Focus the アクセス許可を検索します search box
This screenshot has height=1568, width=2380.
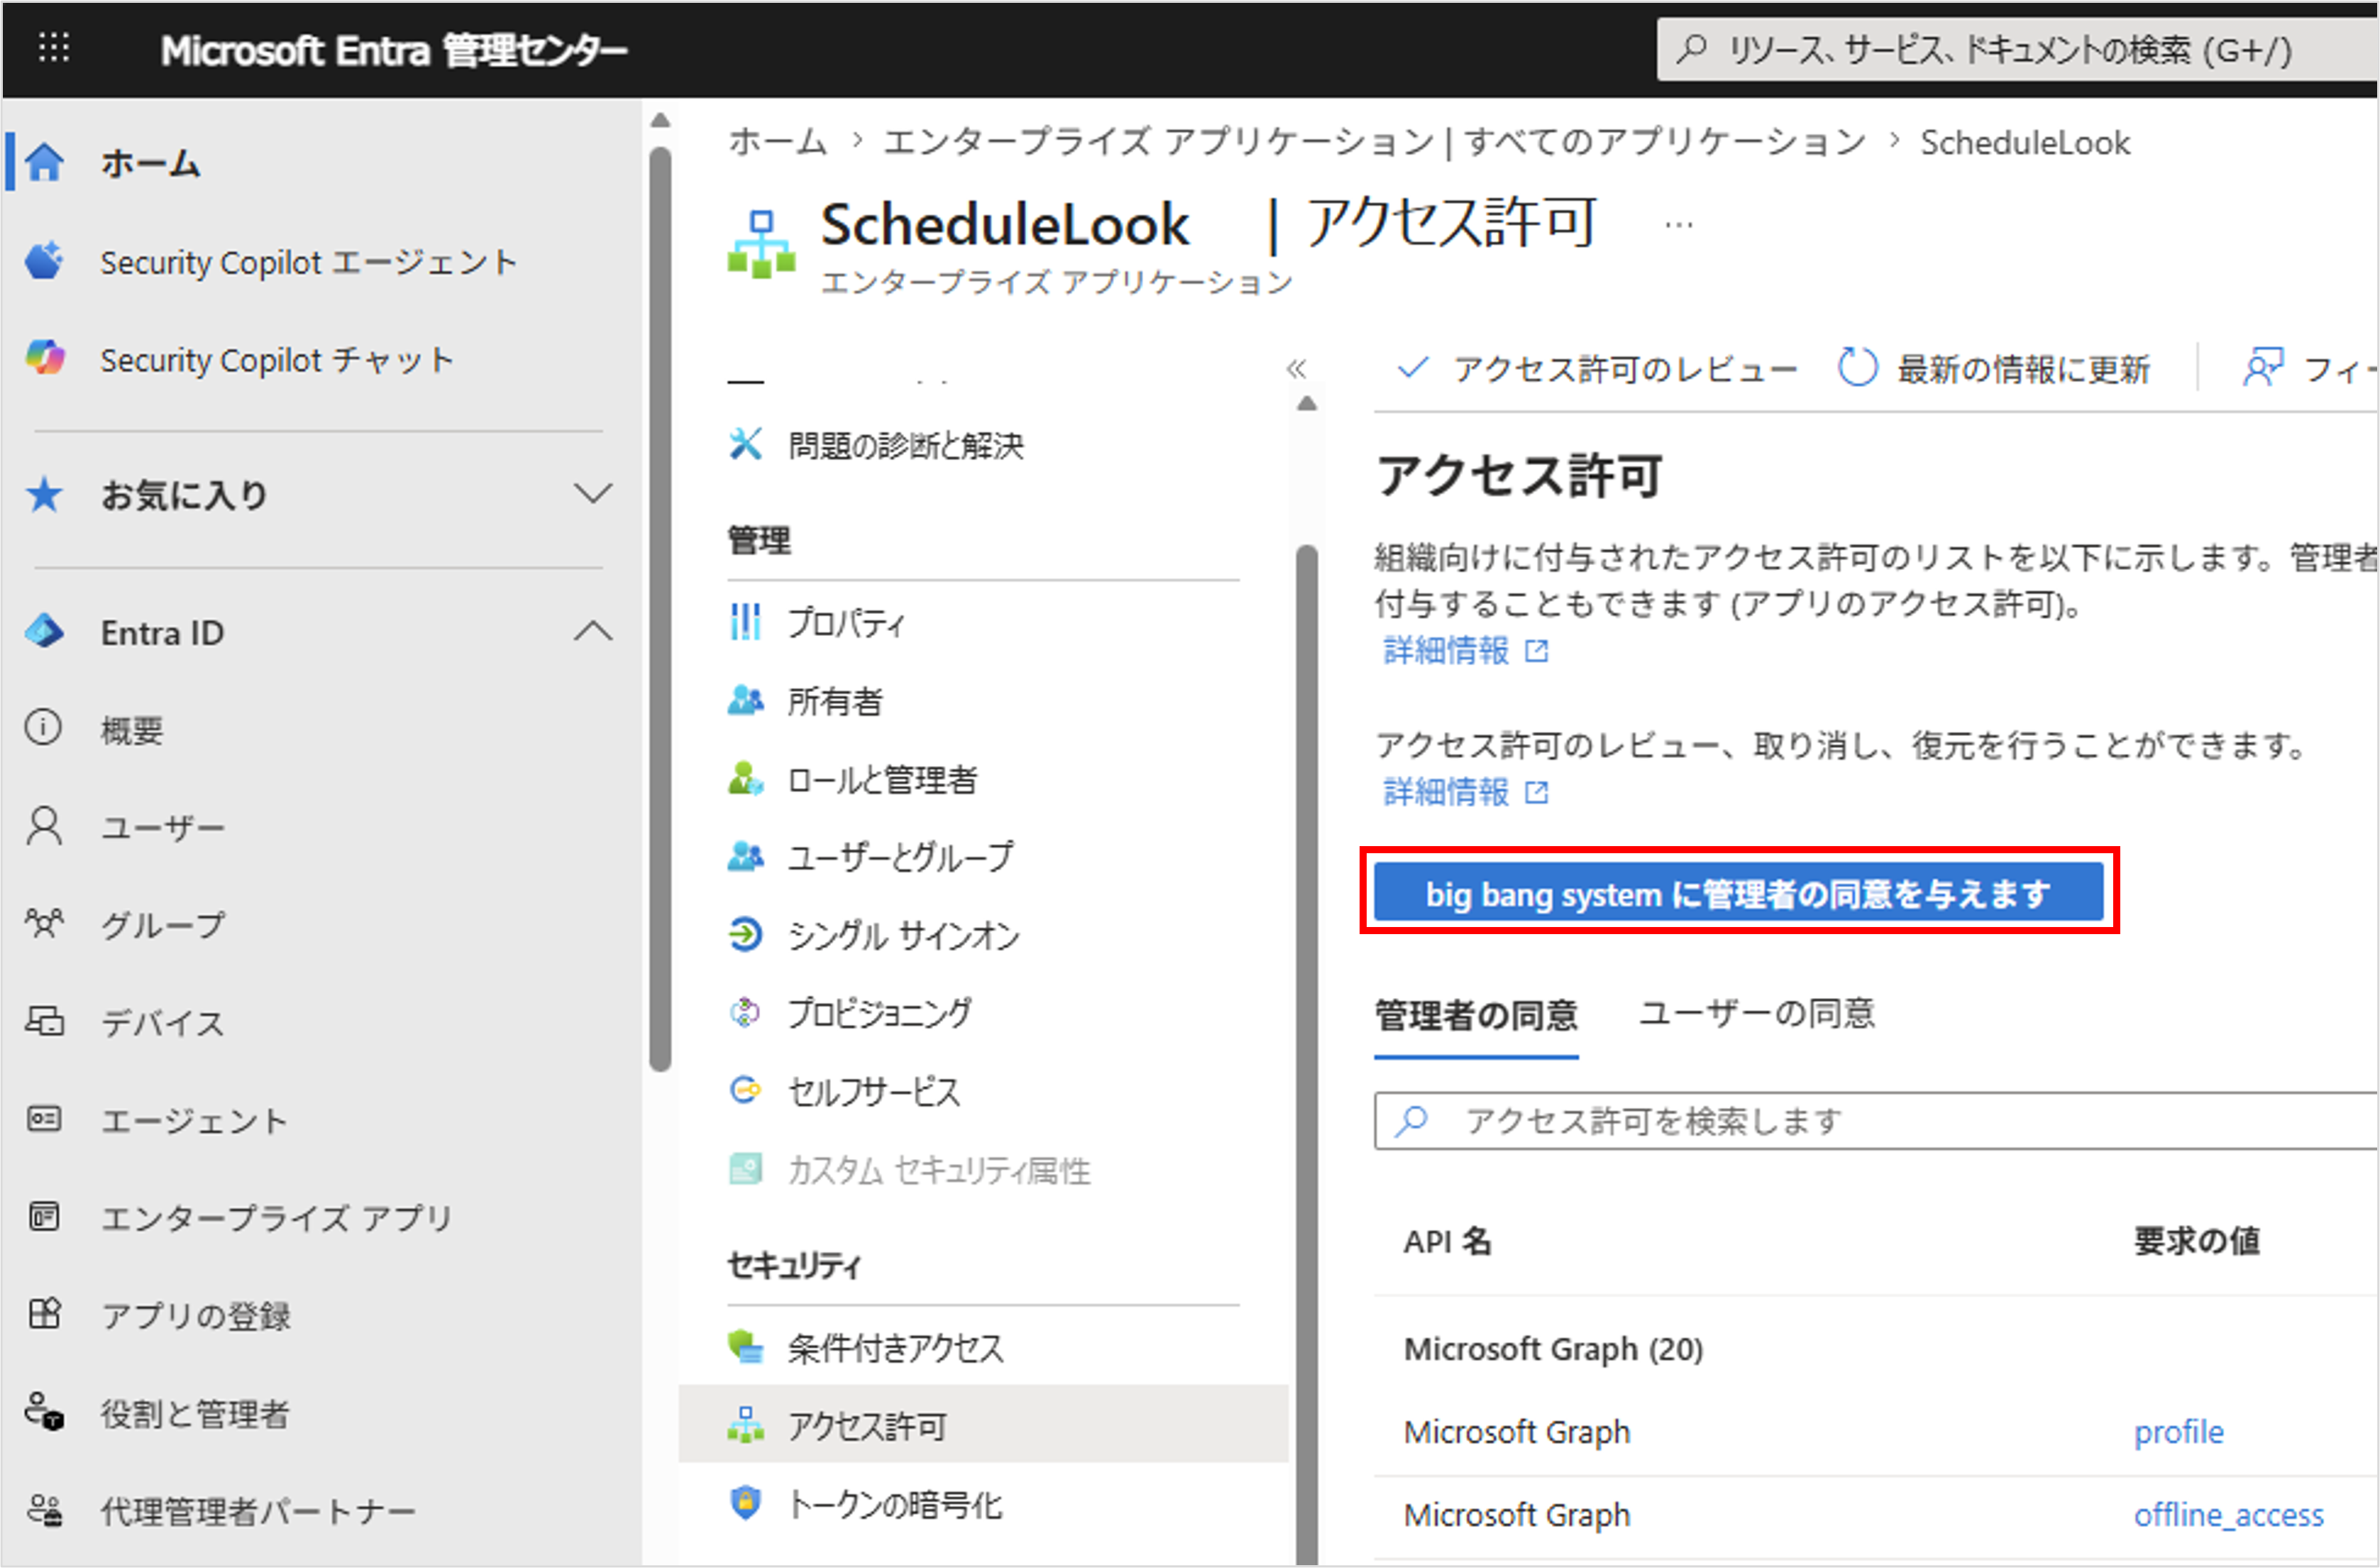(1876, 1121)
